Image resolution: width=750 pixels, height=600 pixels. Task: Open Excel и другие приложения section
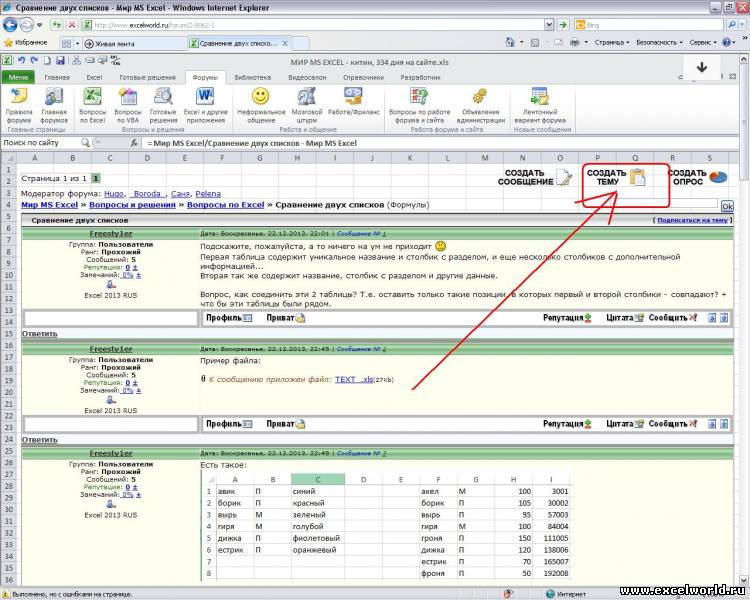tap(205, 106)
